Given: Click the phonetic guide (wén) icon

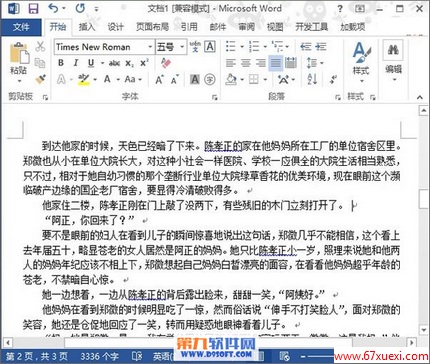Looking at the screenshot, I should 195,47.
